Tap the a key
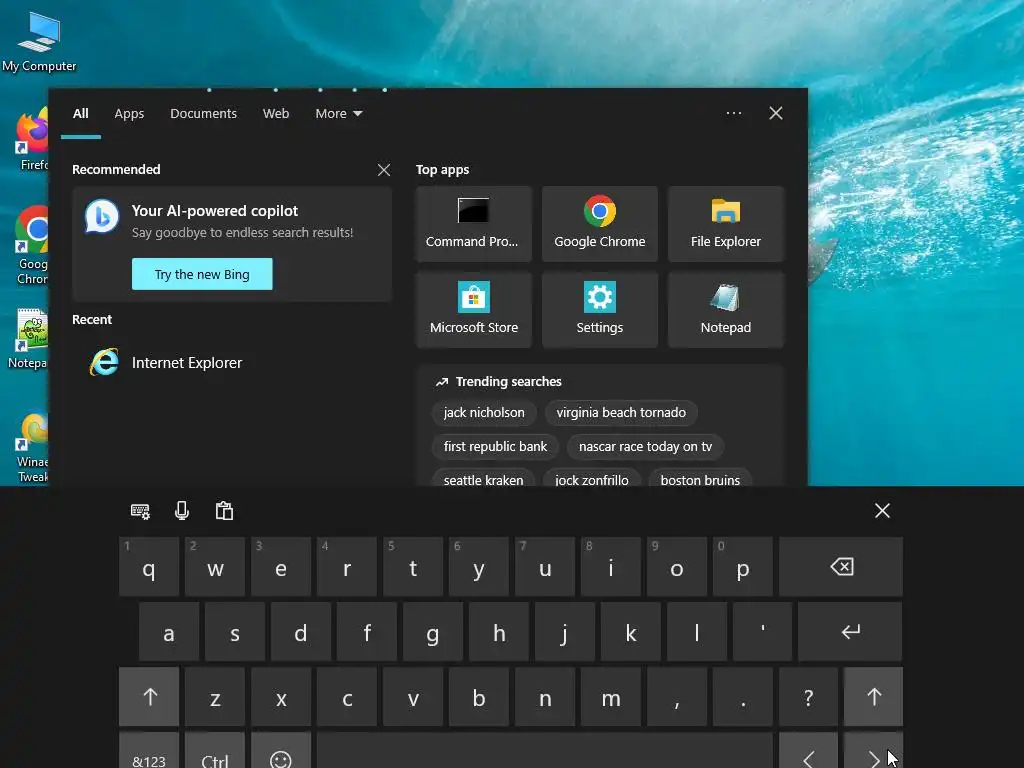This screenshot has height=768, width=1024. pyautogui.click(x=168, y=632)
